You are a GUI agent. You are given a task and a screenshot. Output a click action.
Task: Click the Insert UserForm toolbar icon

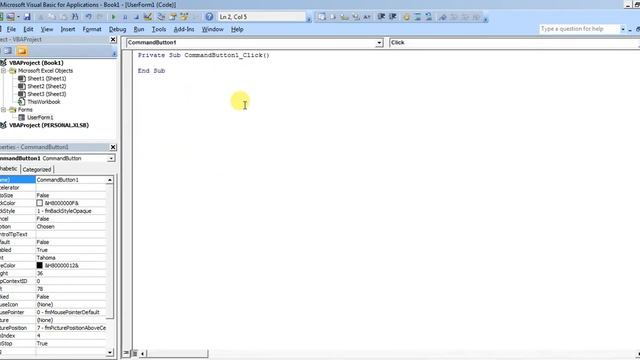coord(10,17)
